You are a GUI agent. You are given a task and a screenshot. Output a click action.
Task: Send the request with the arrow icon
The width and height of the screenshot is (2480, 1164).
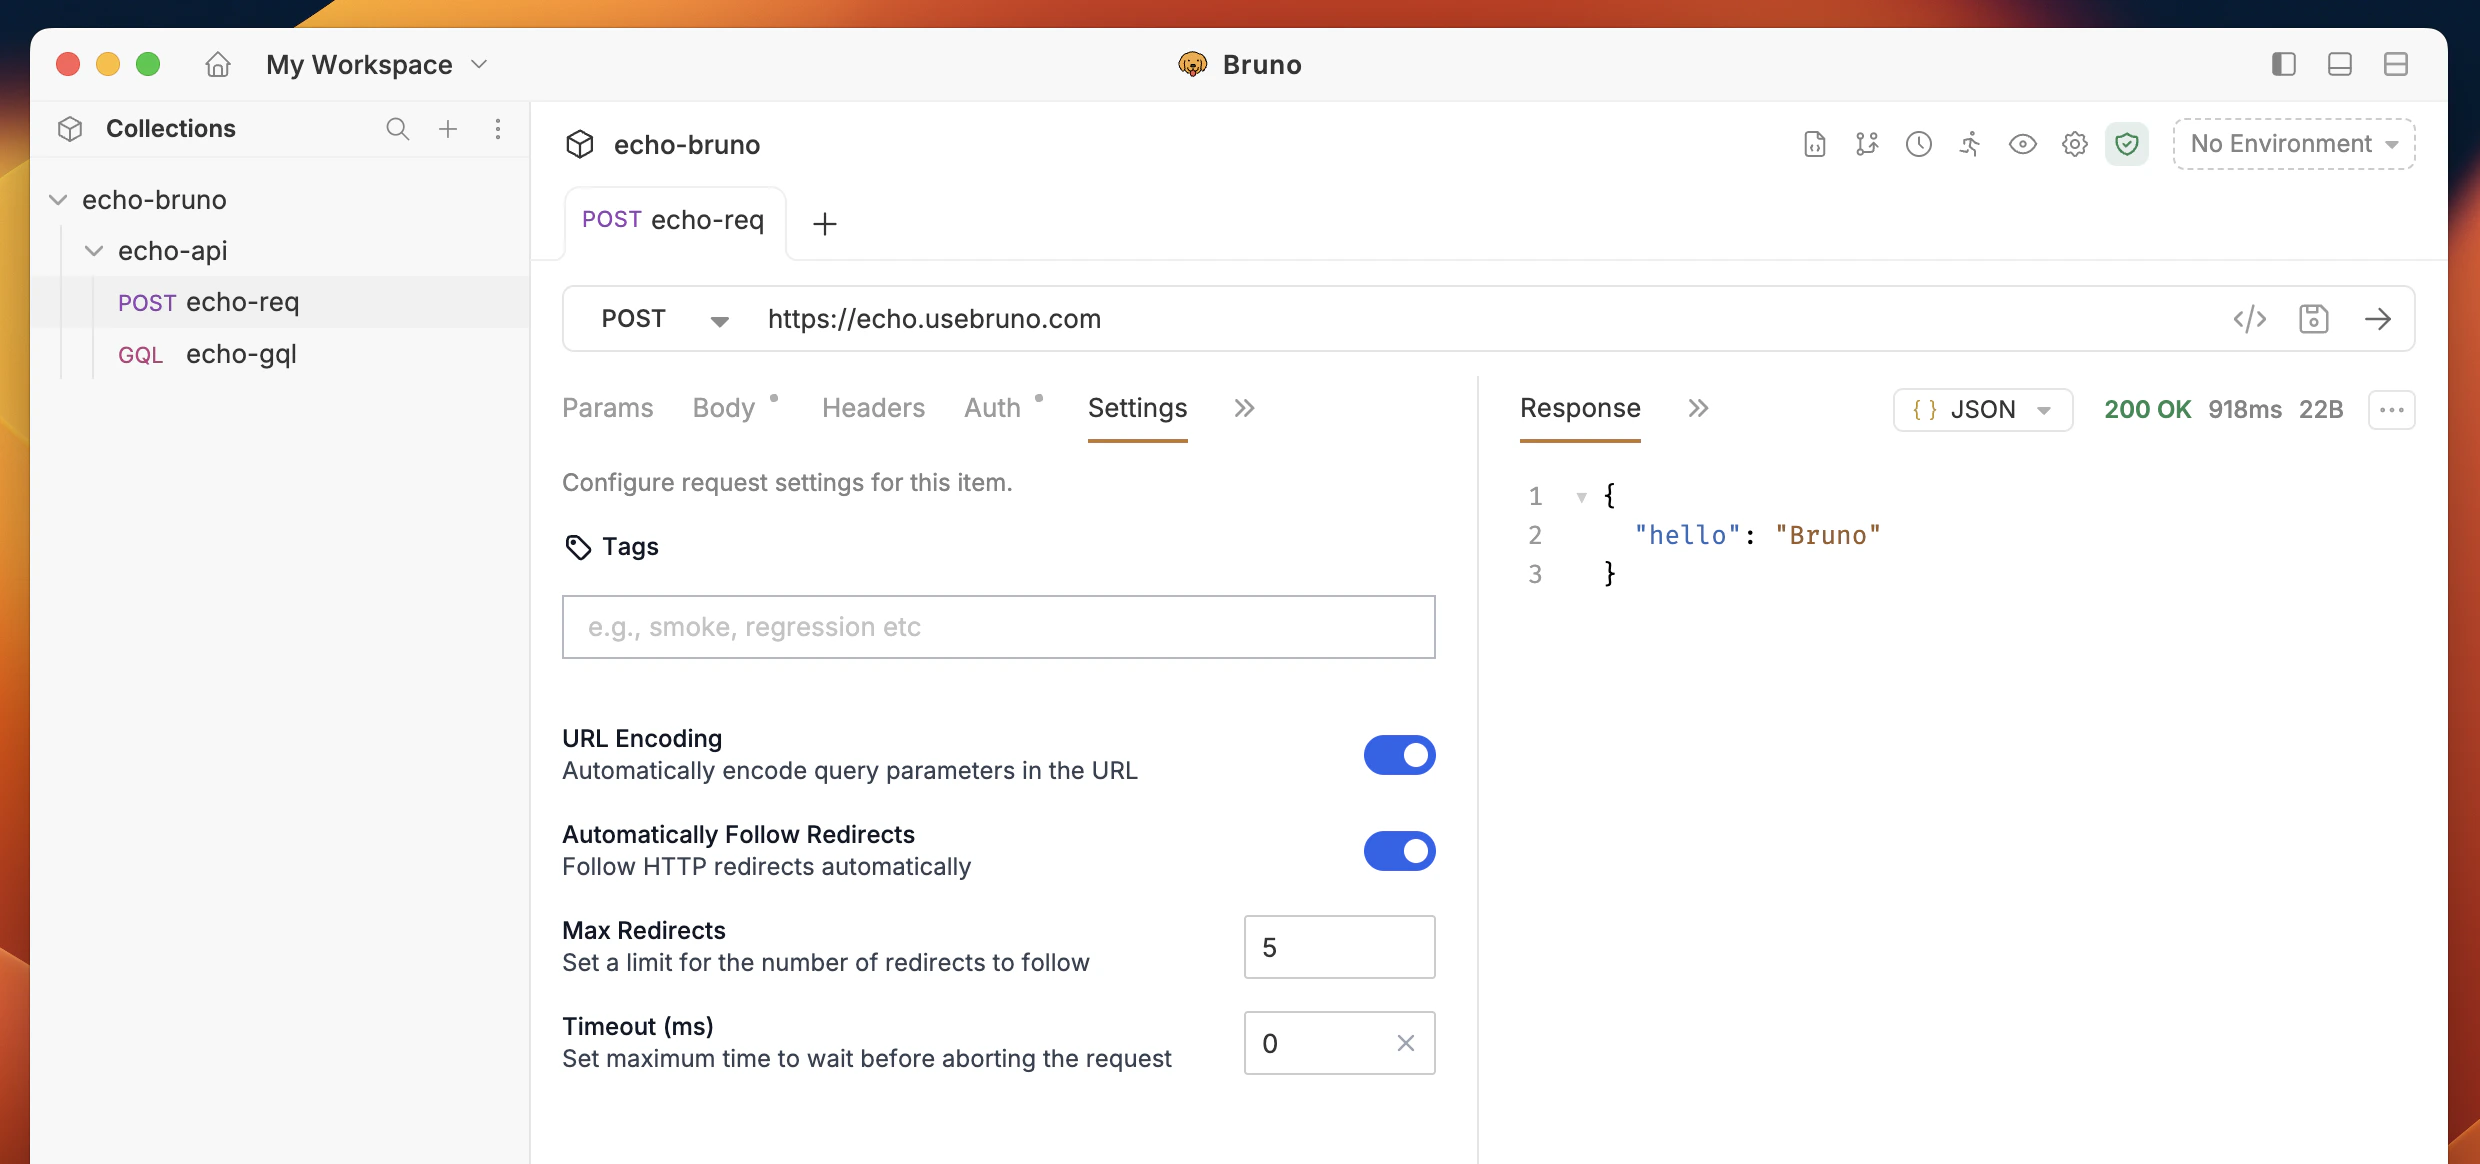(x=2379, y=318)
